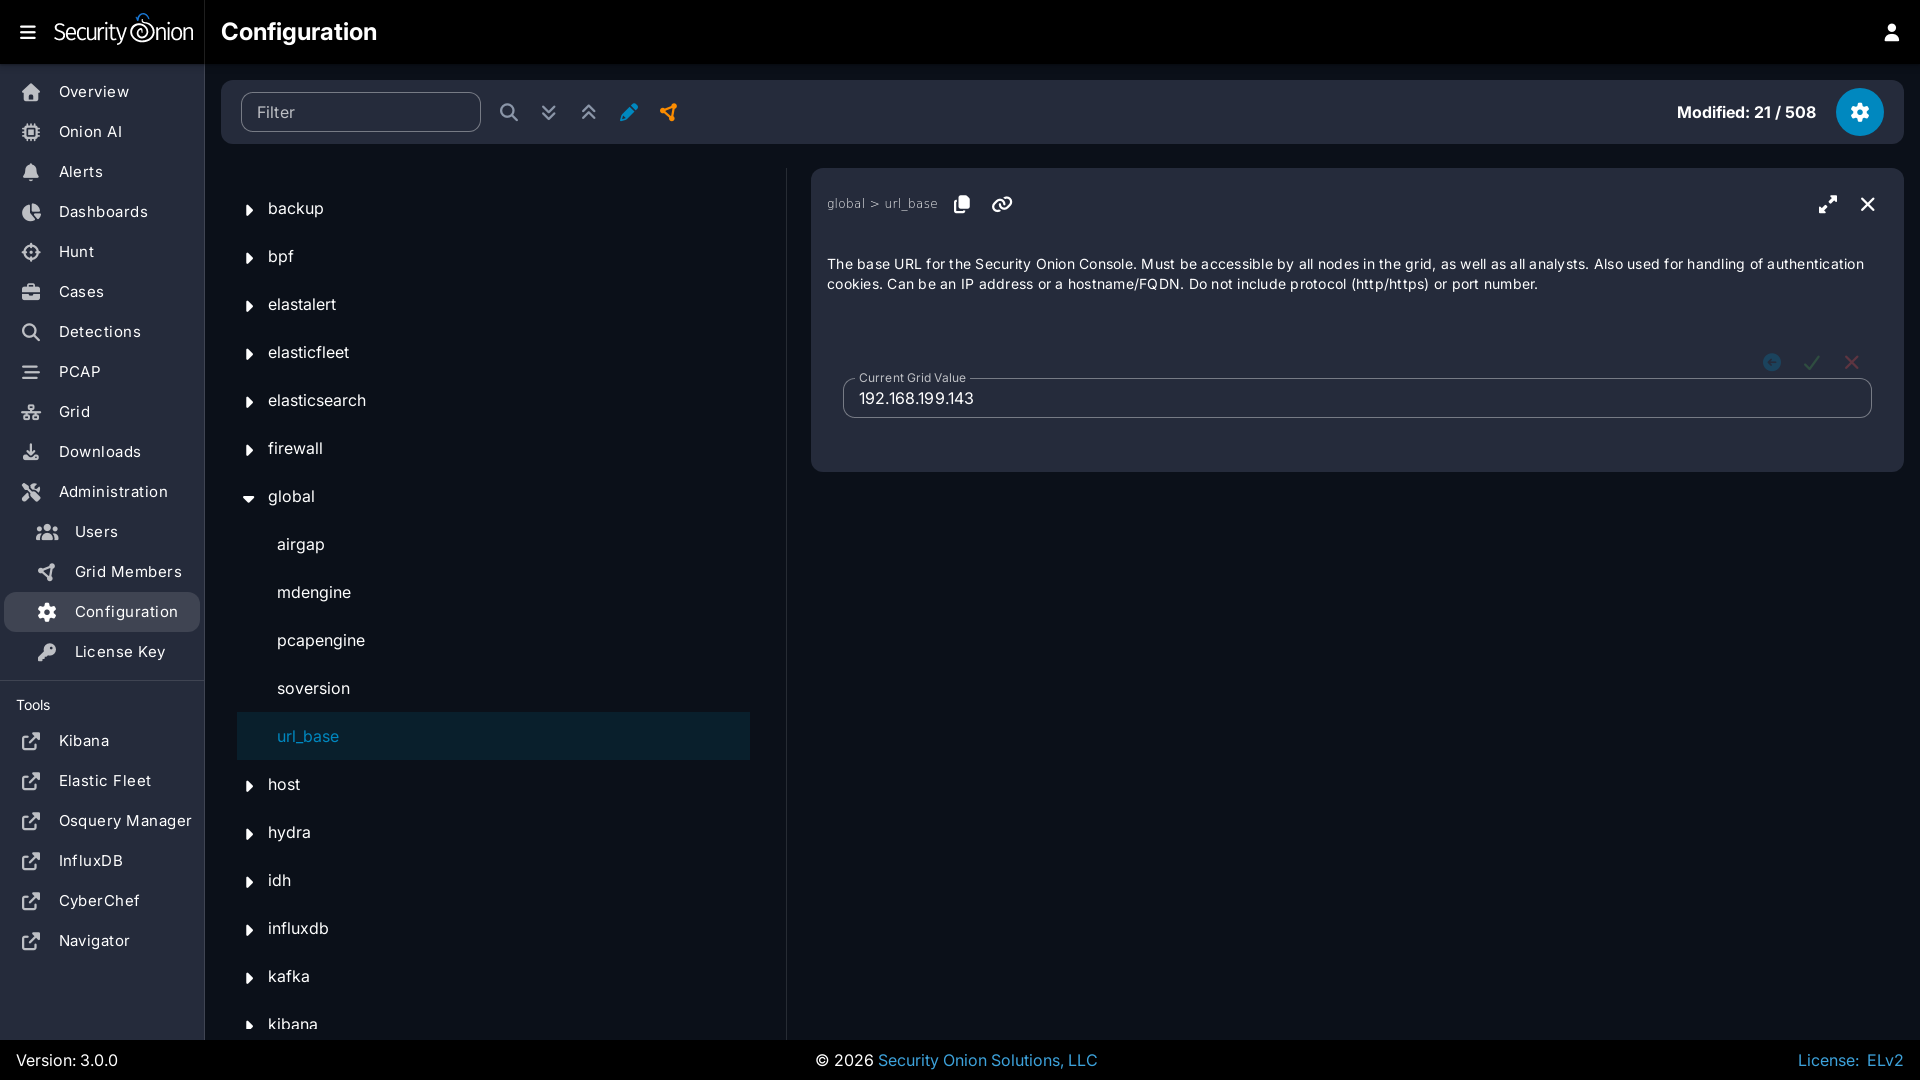Click the ELv2 license link

click(1884, 1060)
